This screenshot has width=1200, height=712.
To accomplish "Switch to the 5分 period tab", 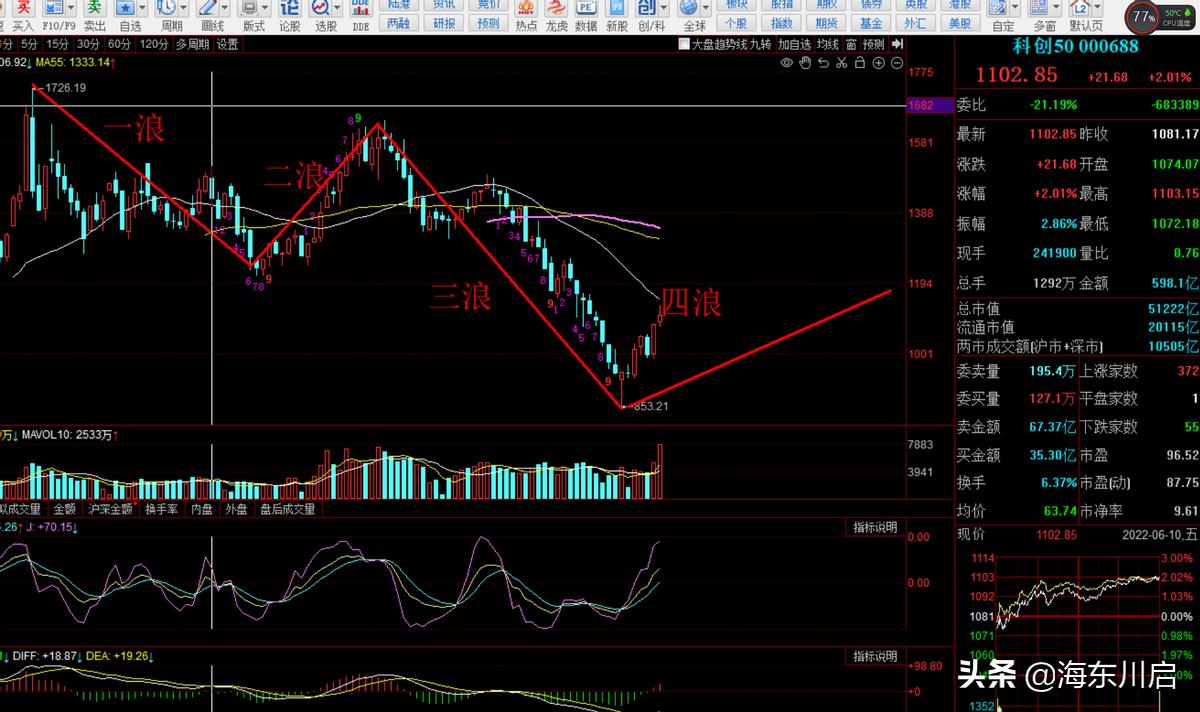I will coord(30,44).
